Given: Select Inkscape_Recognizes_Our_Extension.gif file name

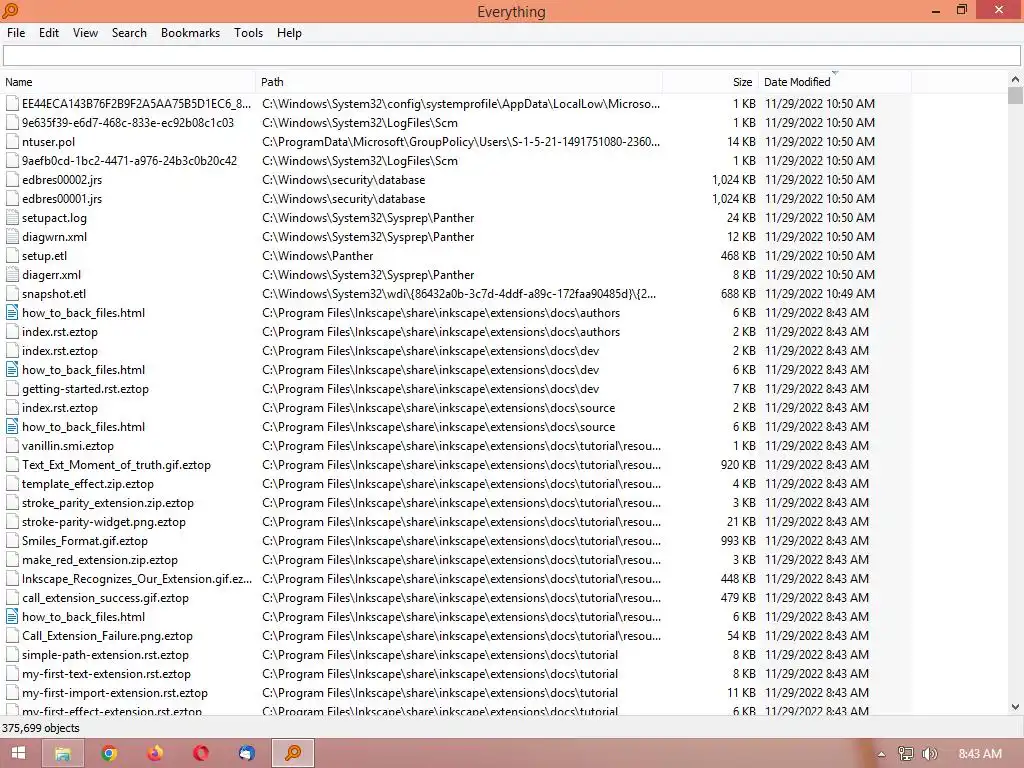Looking at the screenshot, I should pyautogui.click(x=136, y=579).
